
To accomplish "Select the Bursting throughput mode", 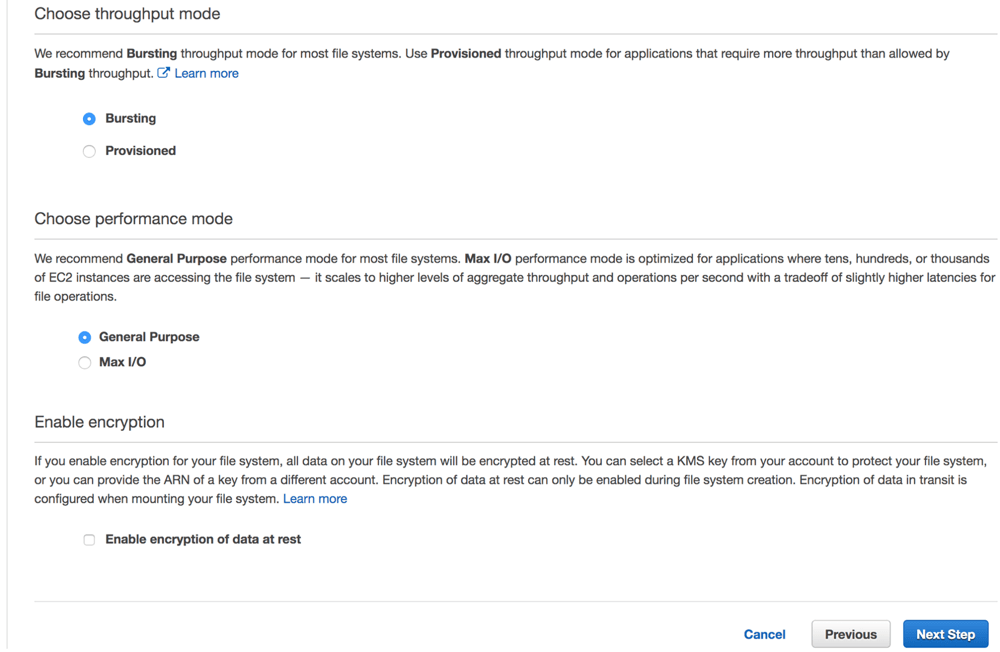I will (89, 118).
